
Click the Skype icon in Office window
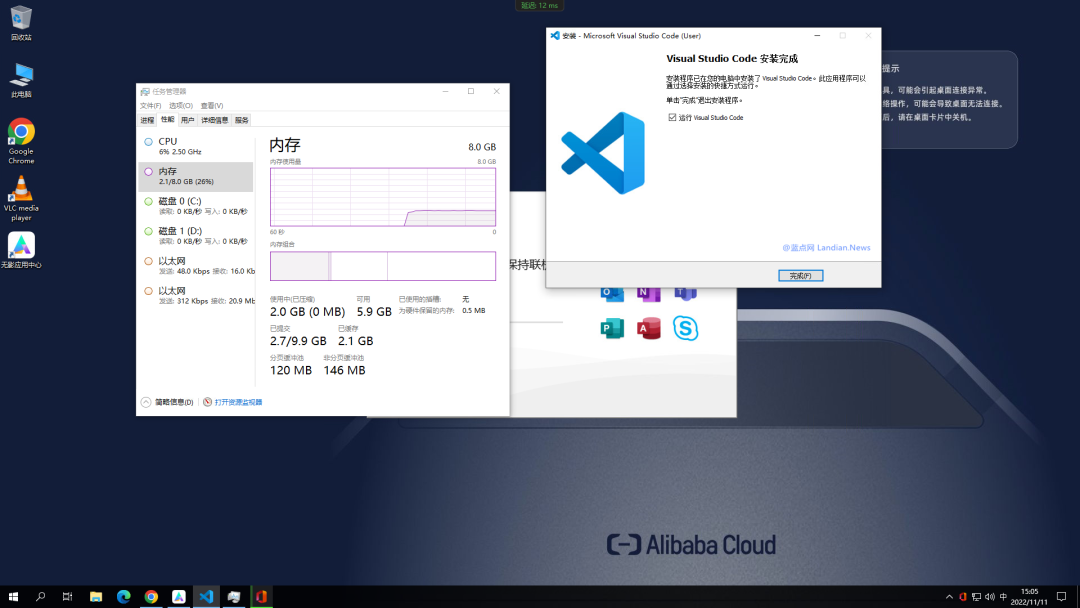tap(685, 328)
